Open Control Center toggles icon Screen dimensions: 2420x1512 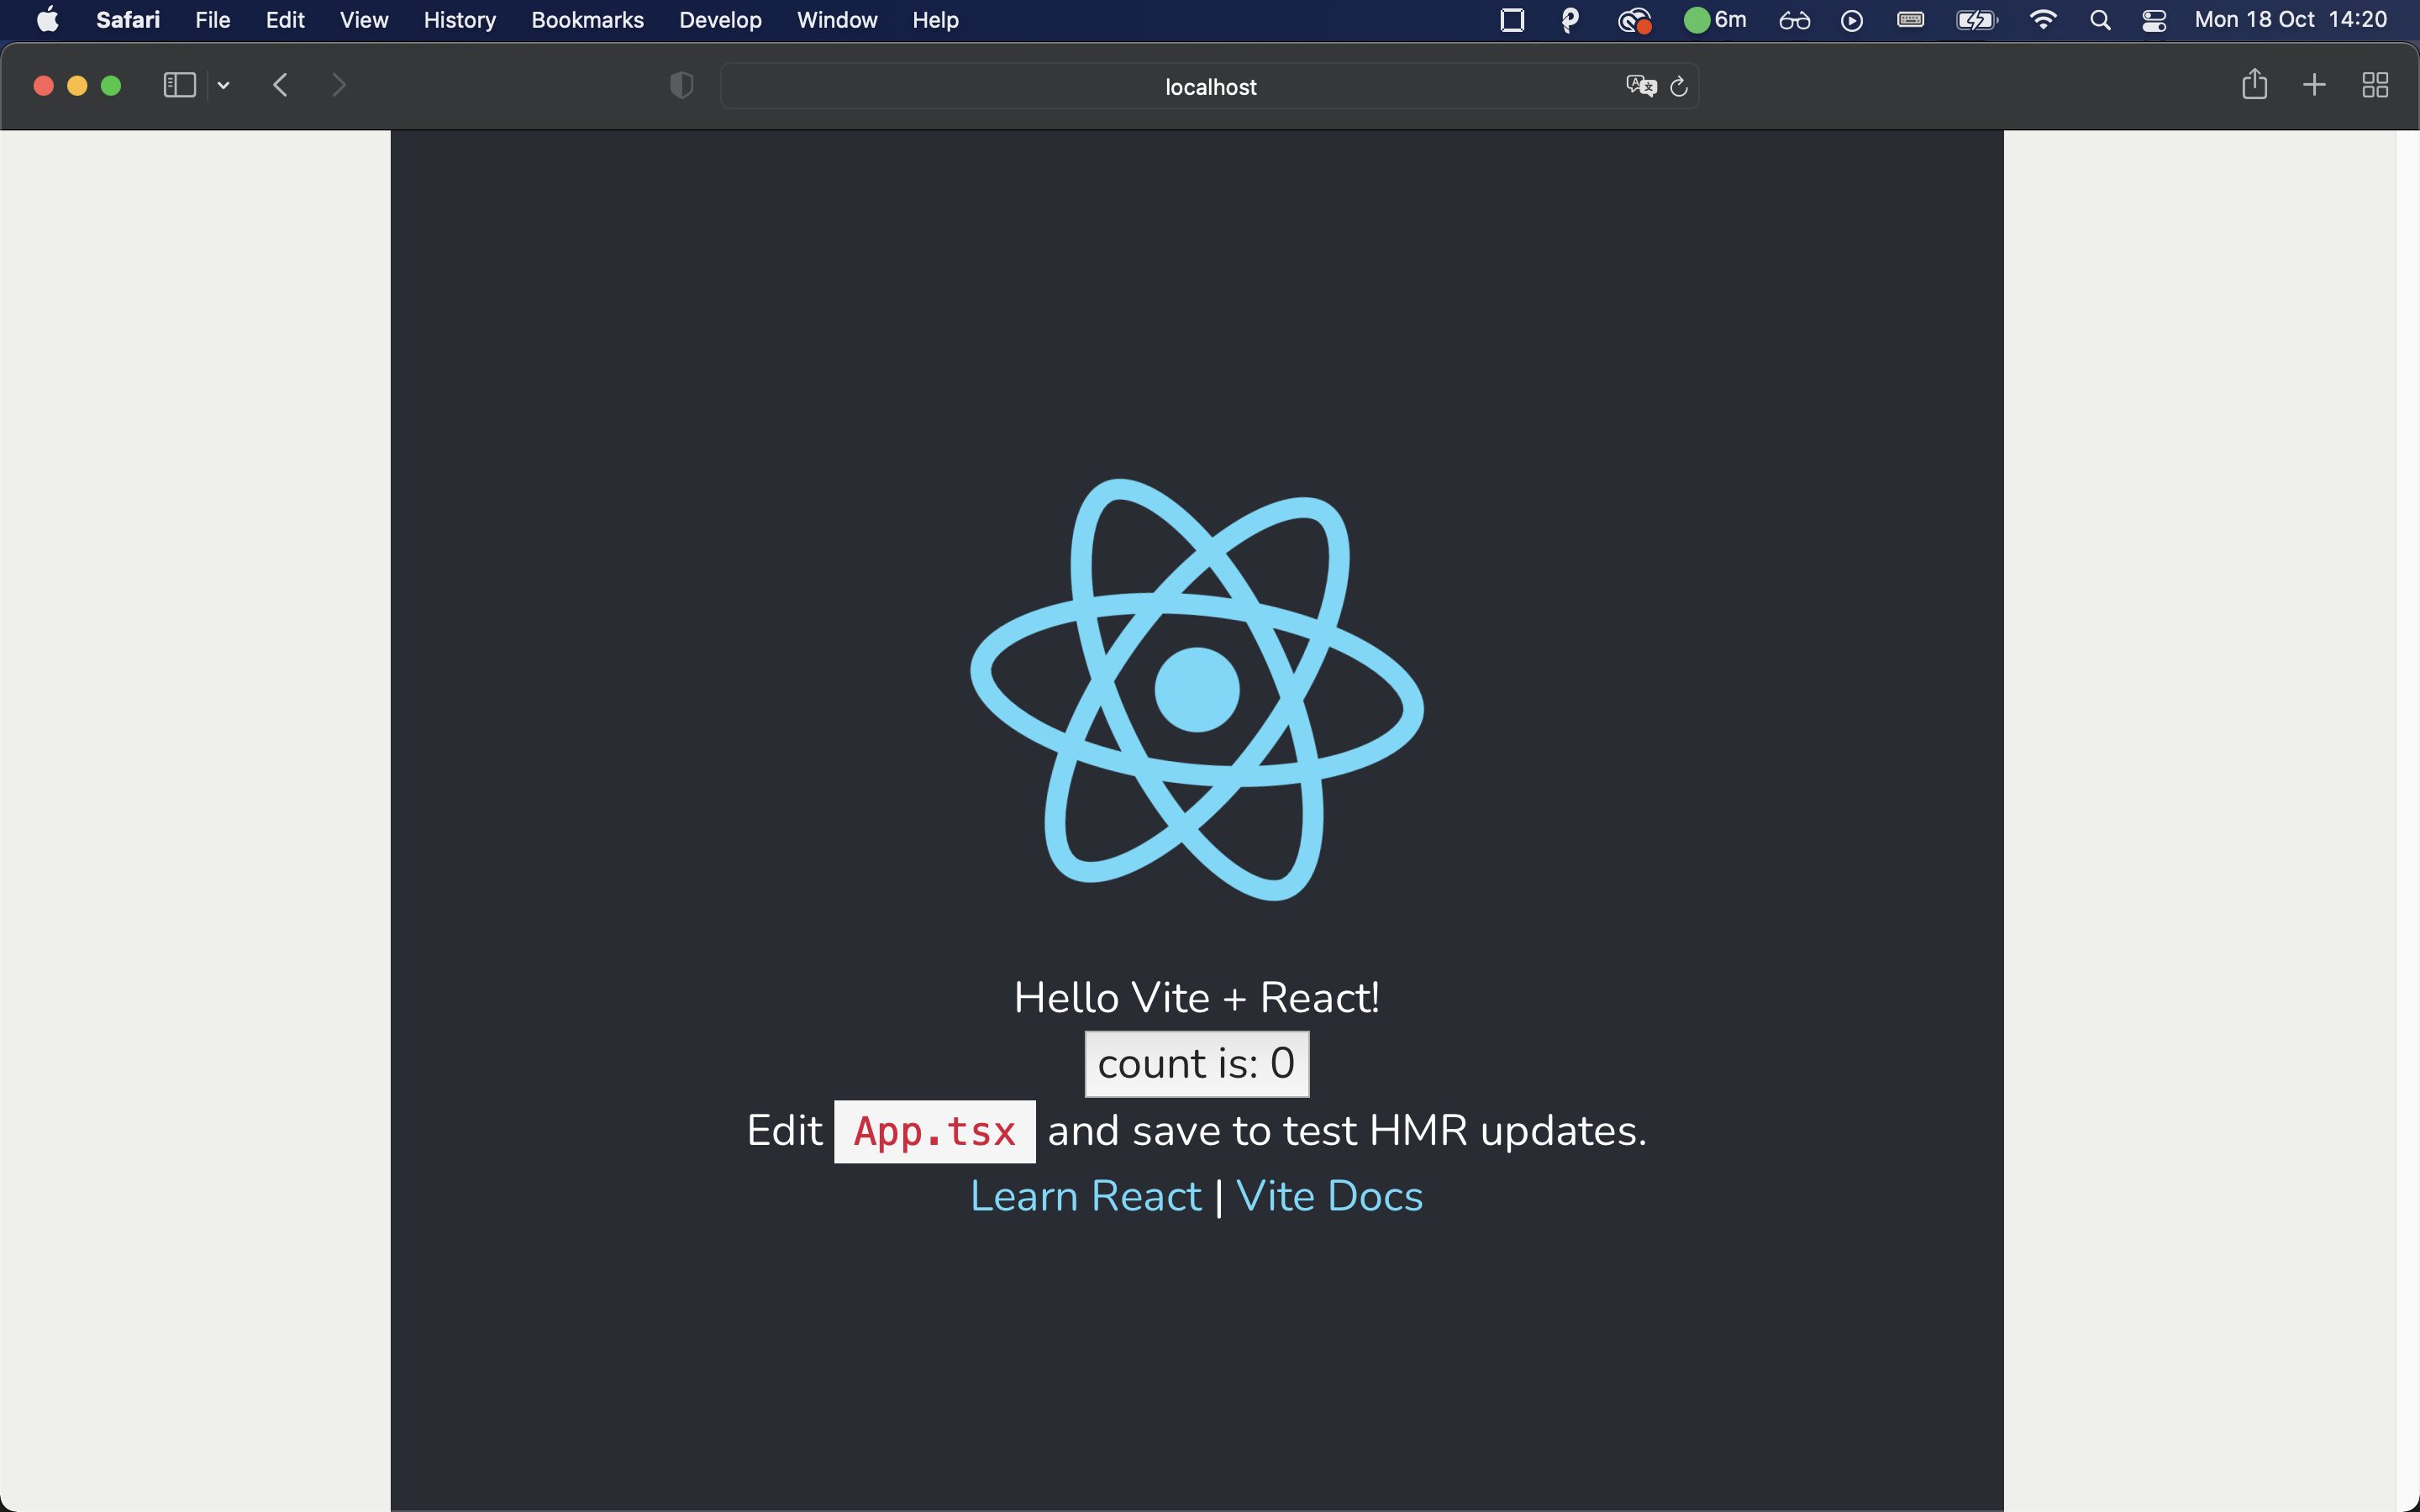2154,20
